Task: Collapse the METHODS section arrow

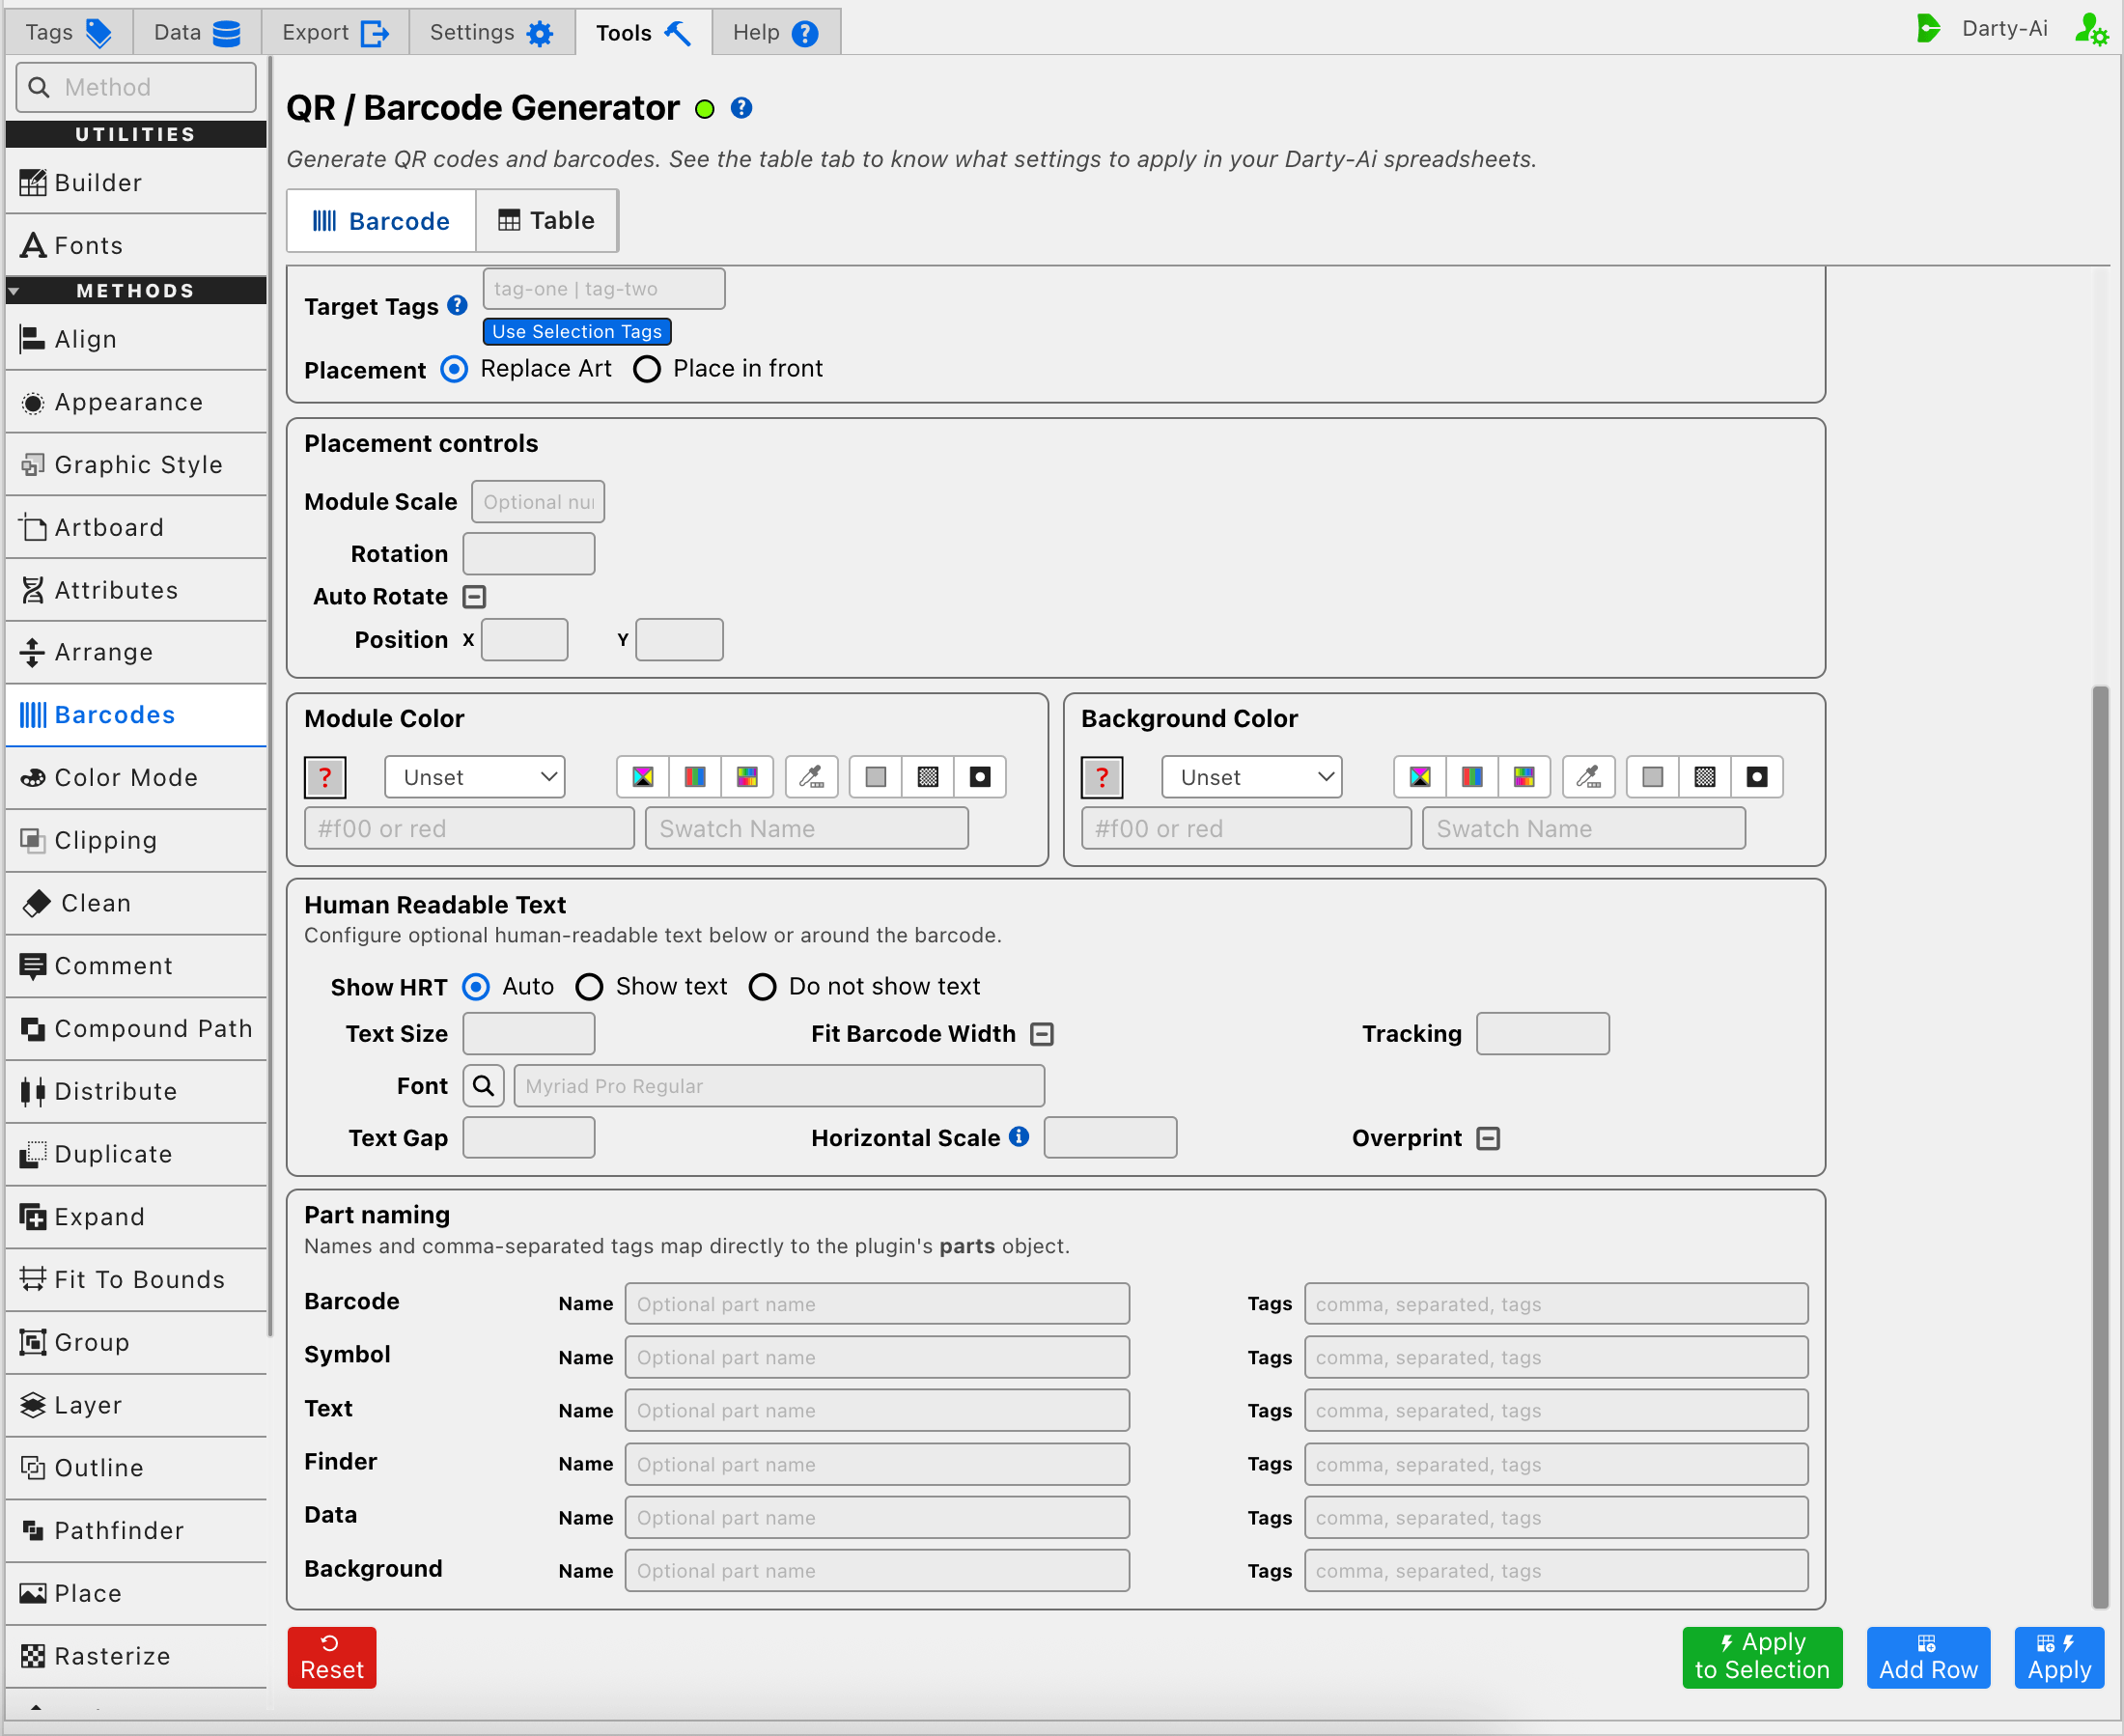Action: coord(14,291)
